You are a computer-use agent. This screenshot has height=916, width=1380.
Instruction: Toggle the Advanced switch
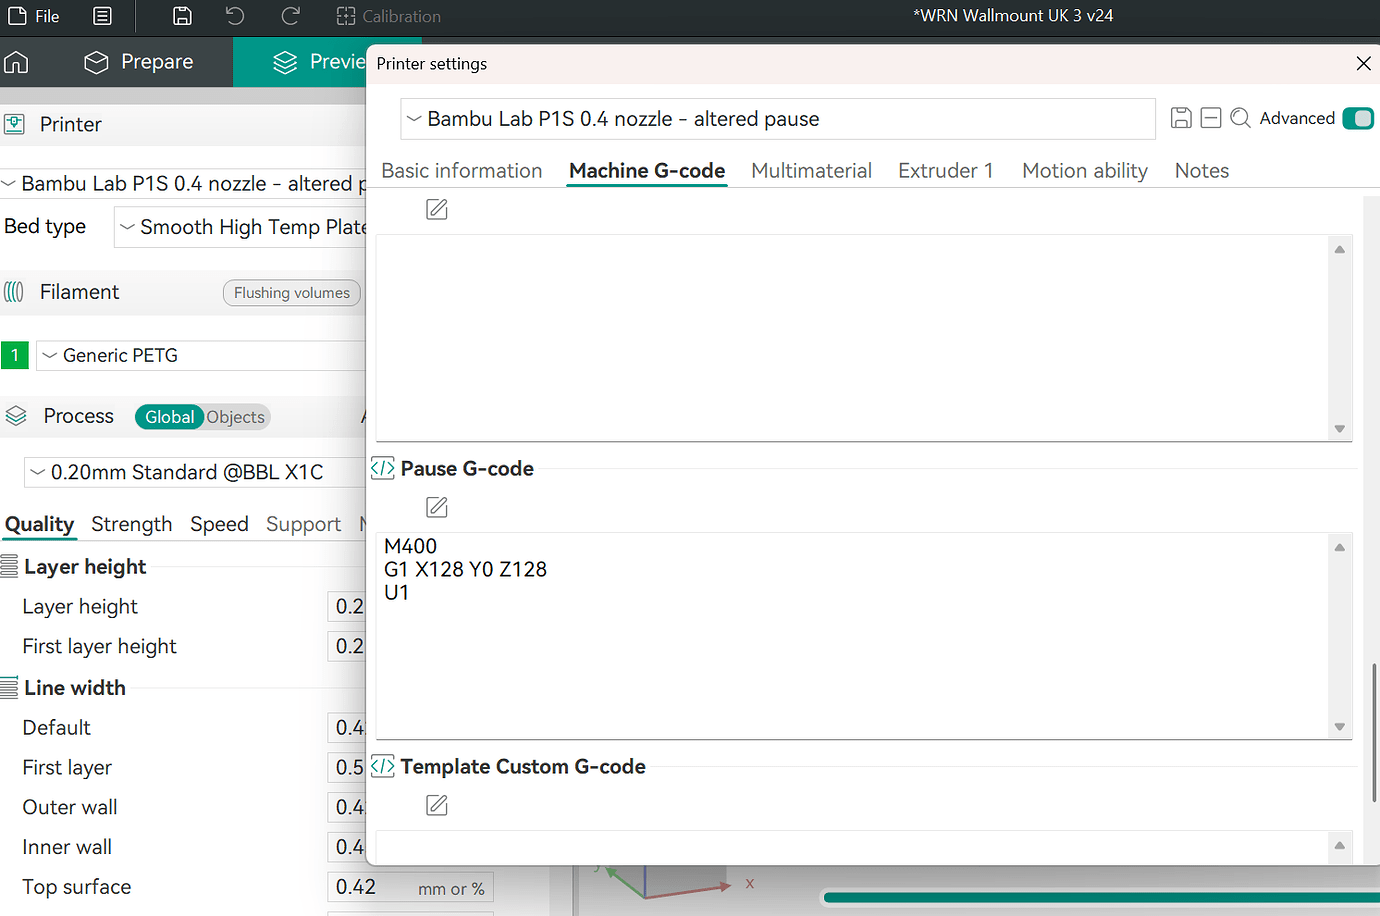1358,118
